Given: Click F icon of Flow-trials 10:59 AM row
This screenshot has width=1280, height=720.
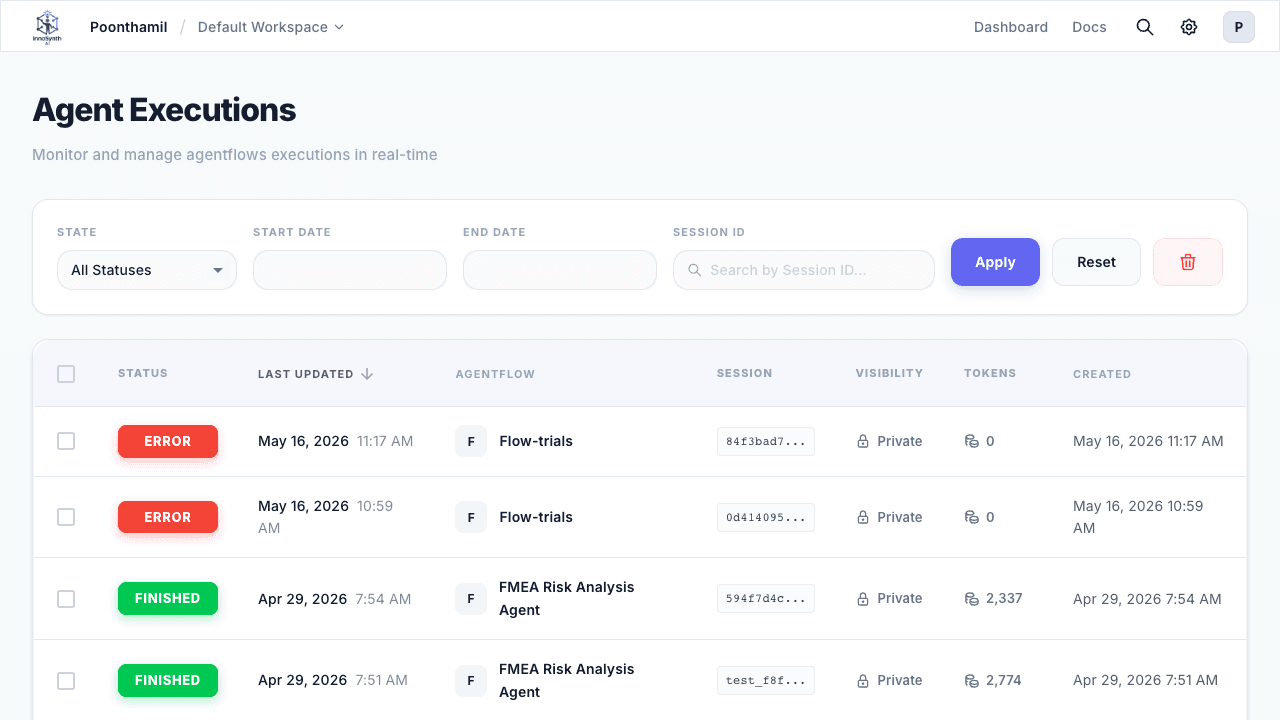Looking at the screenshot, I should [471, 517].
